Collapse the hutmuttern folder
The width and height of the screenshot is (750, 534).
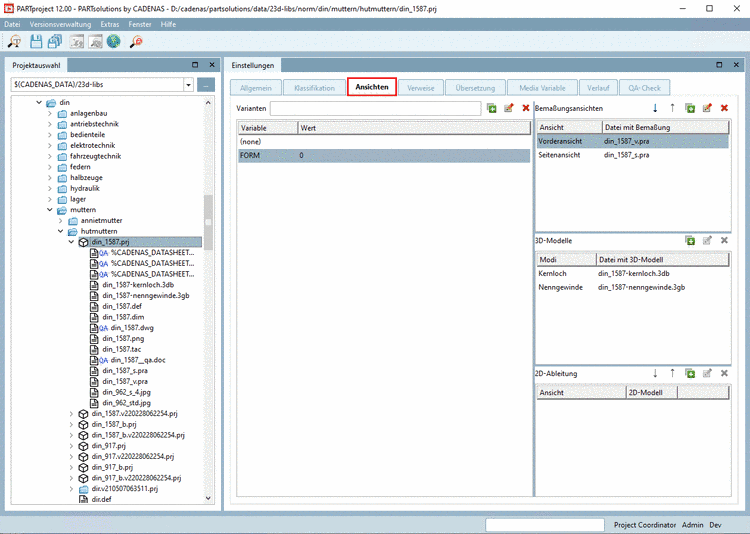[60, 231]
